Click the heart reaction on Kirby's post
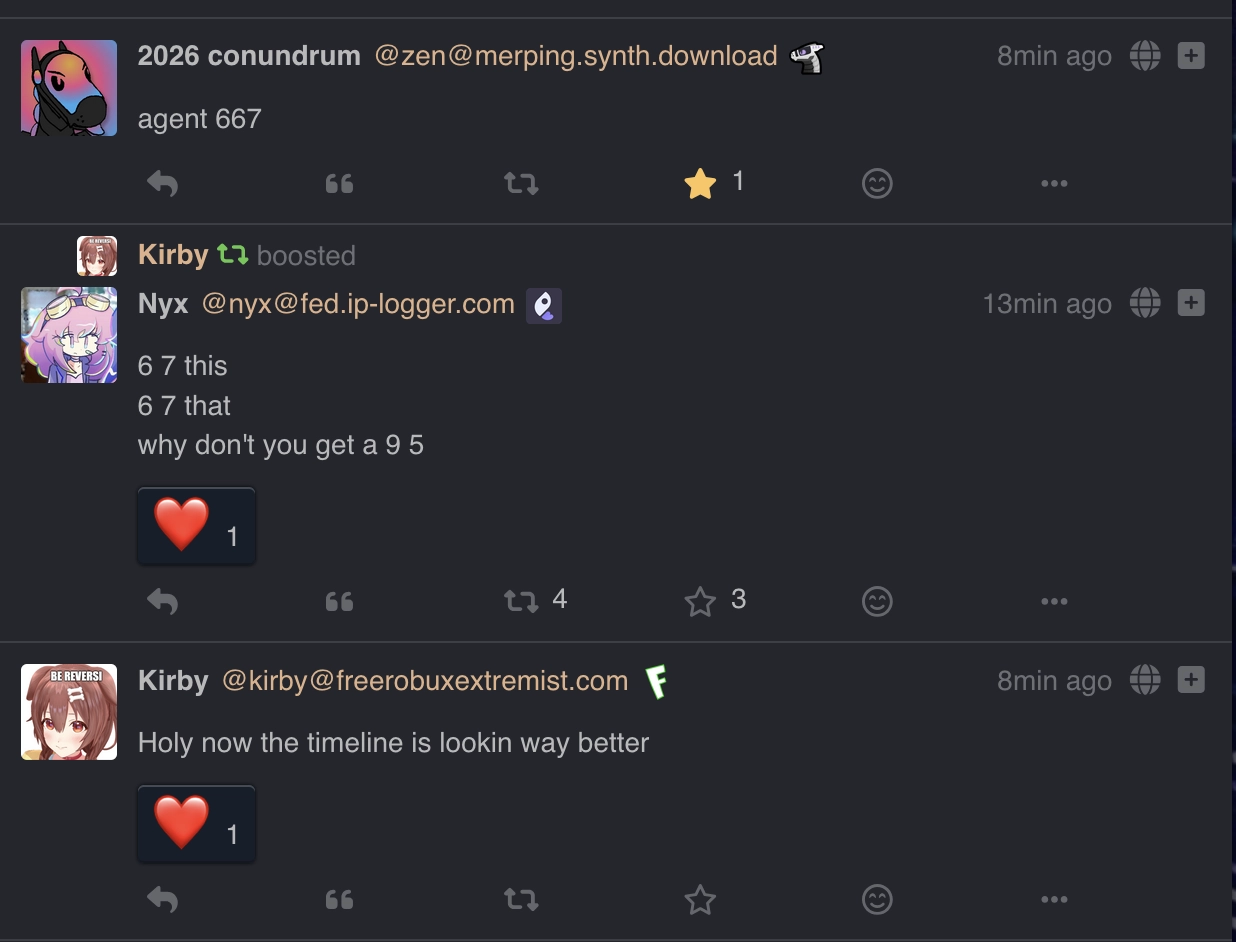This screenshot has width=1236, height=942. pyautogui.click(x=196, y=824)
